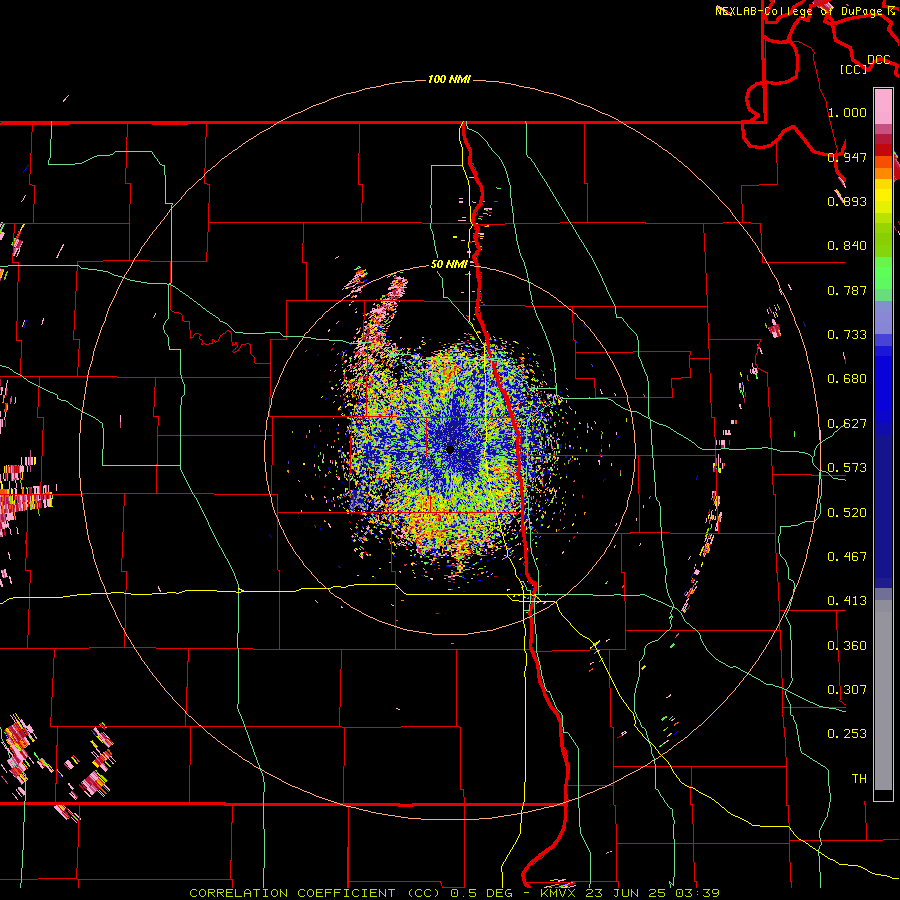Click the 0.360 legend value
900x900 pixels.
[x=847, y=645]
